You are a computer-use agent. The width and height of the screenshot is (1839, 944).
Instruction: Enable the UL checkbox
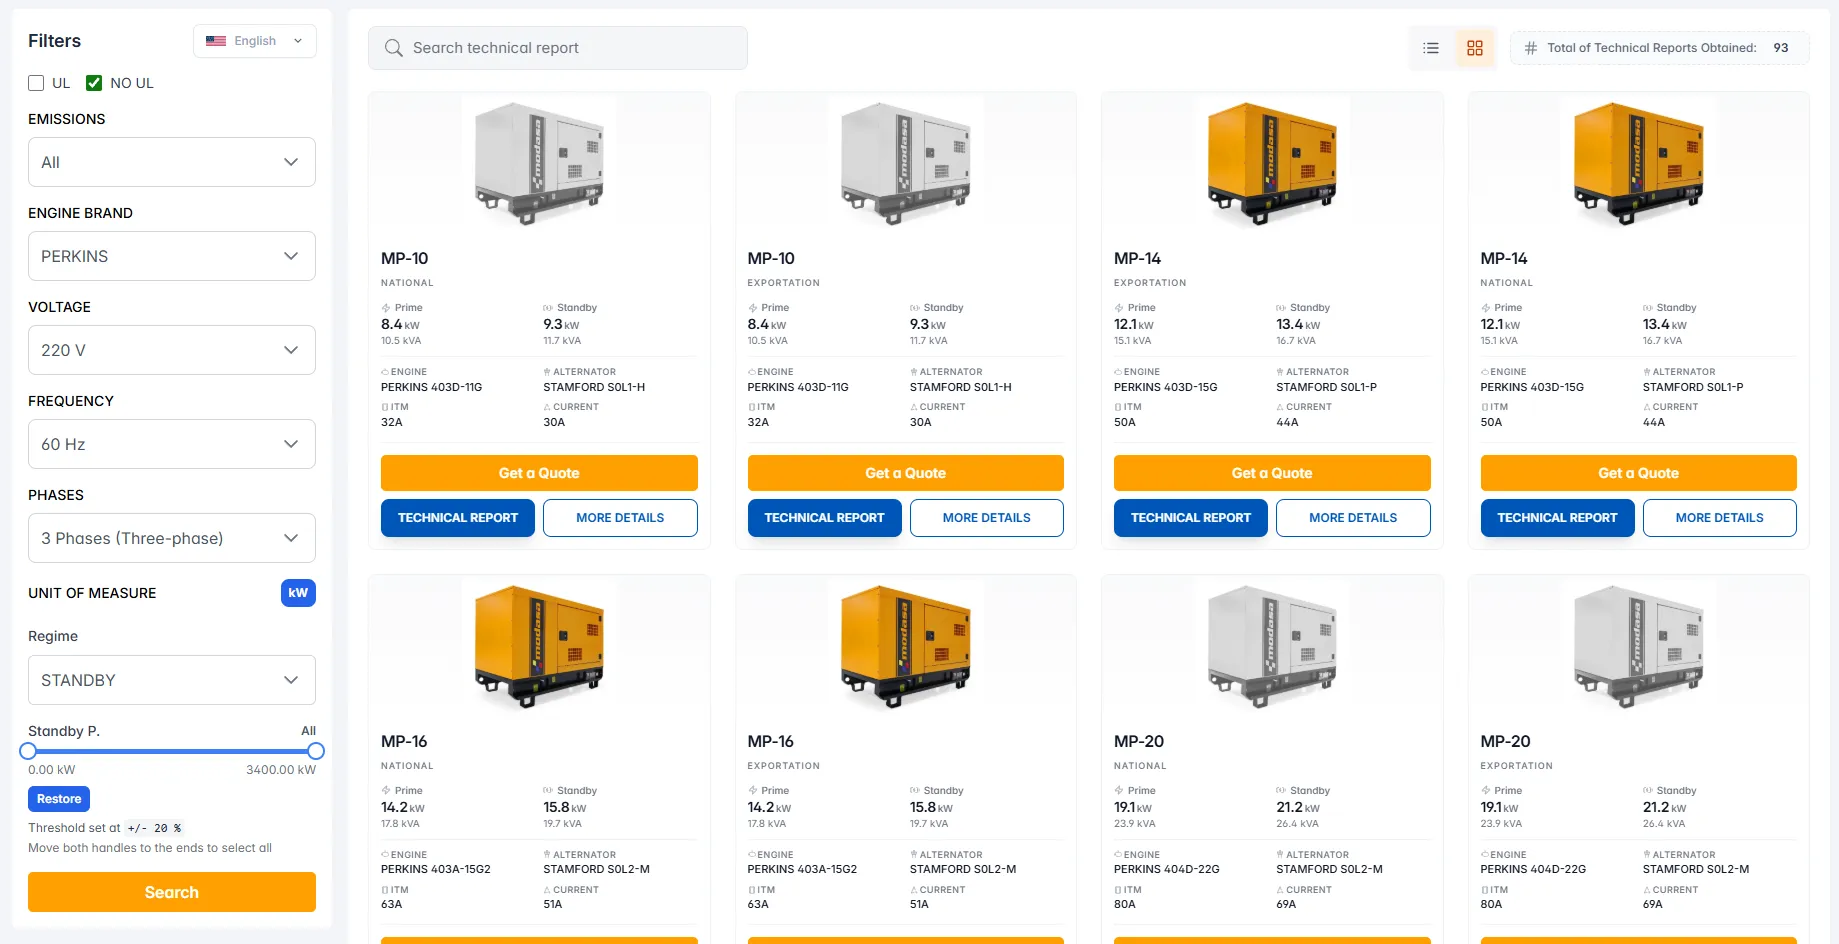[37, 83]
